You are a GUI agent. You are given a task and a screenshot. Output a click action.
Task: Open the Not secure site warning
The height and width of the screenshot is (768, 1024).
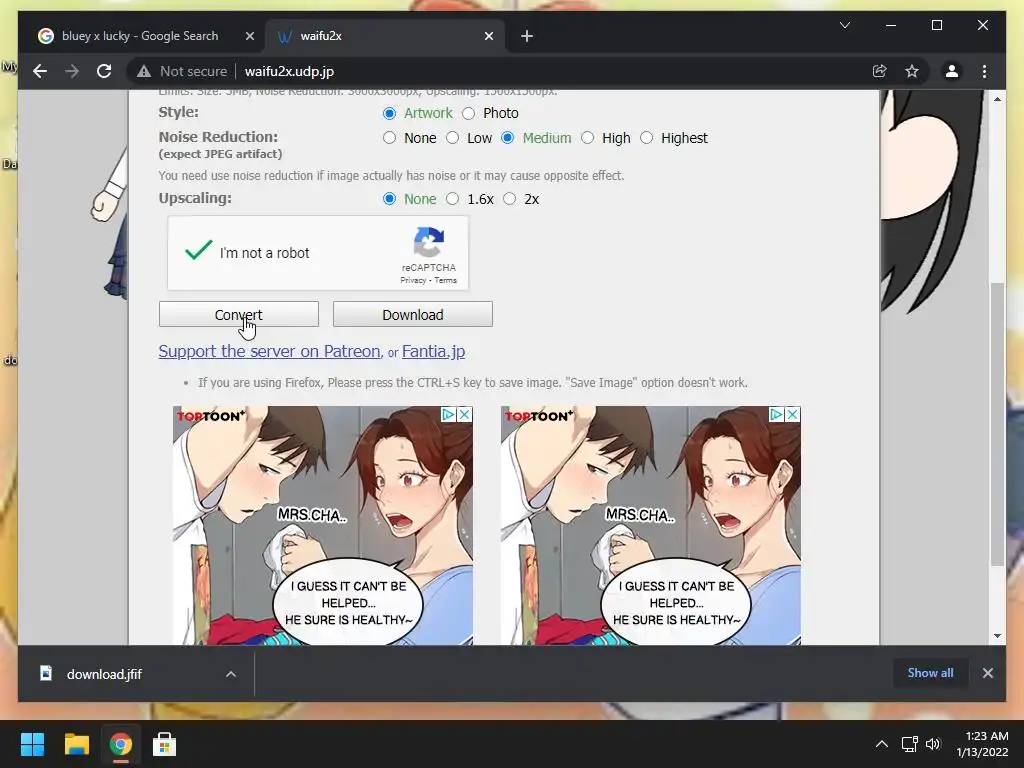[x=182, y=71]
